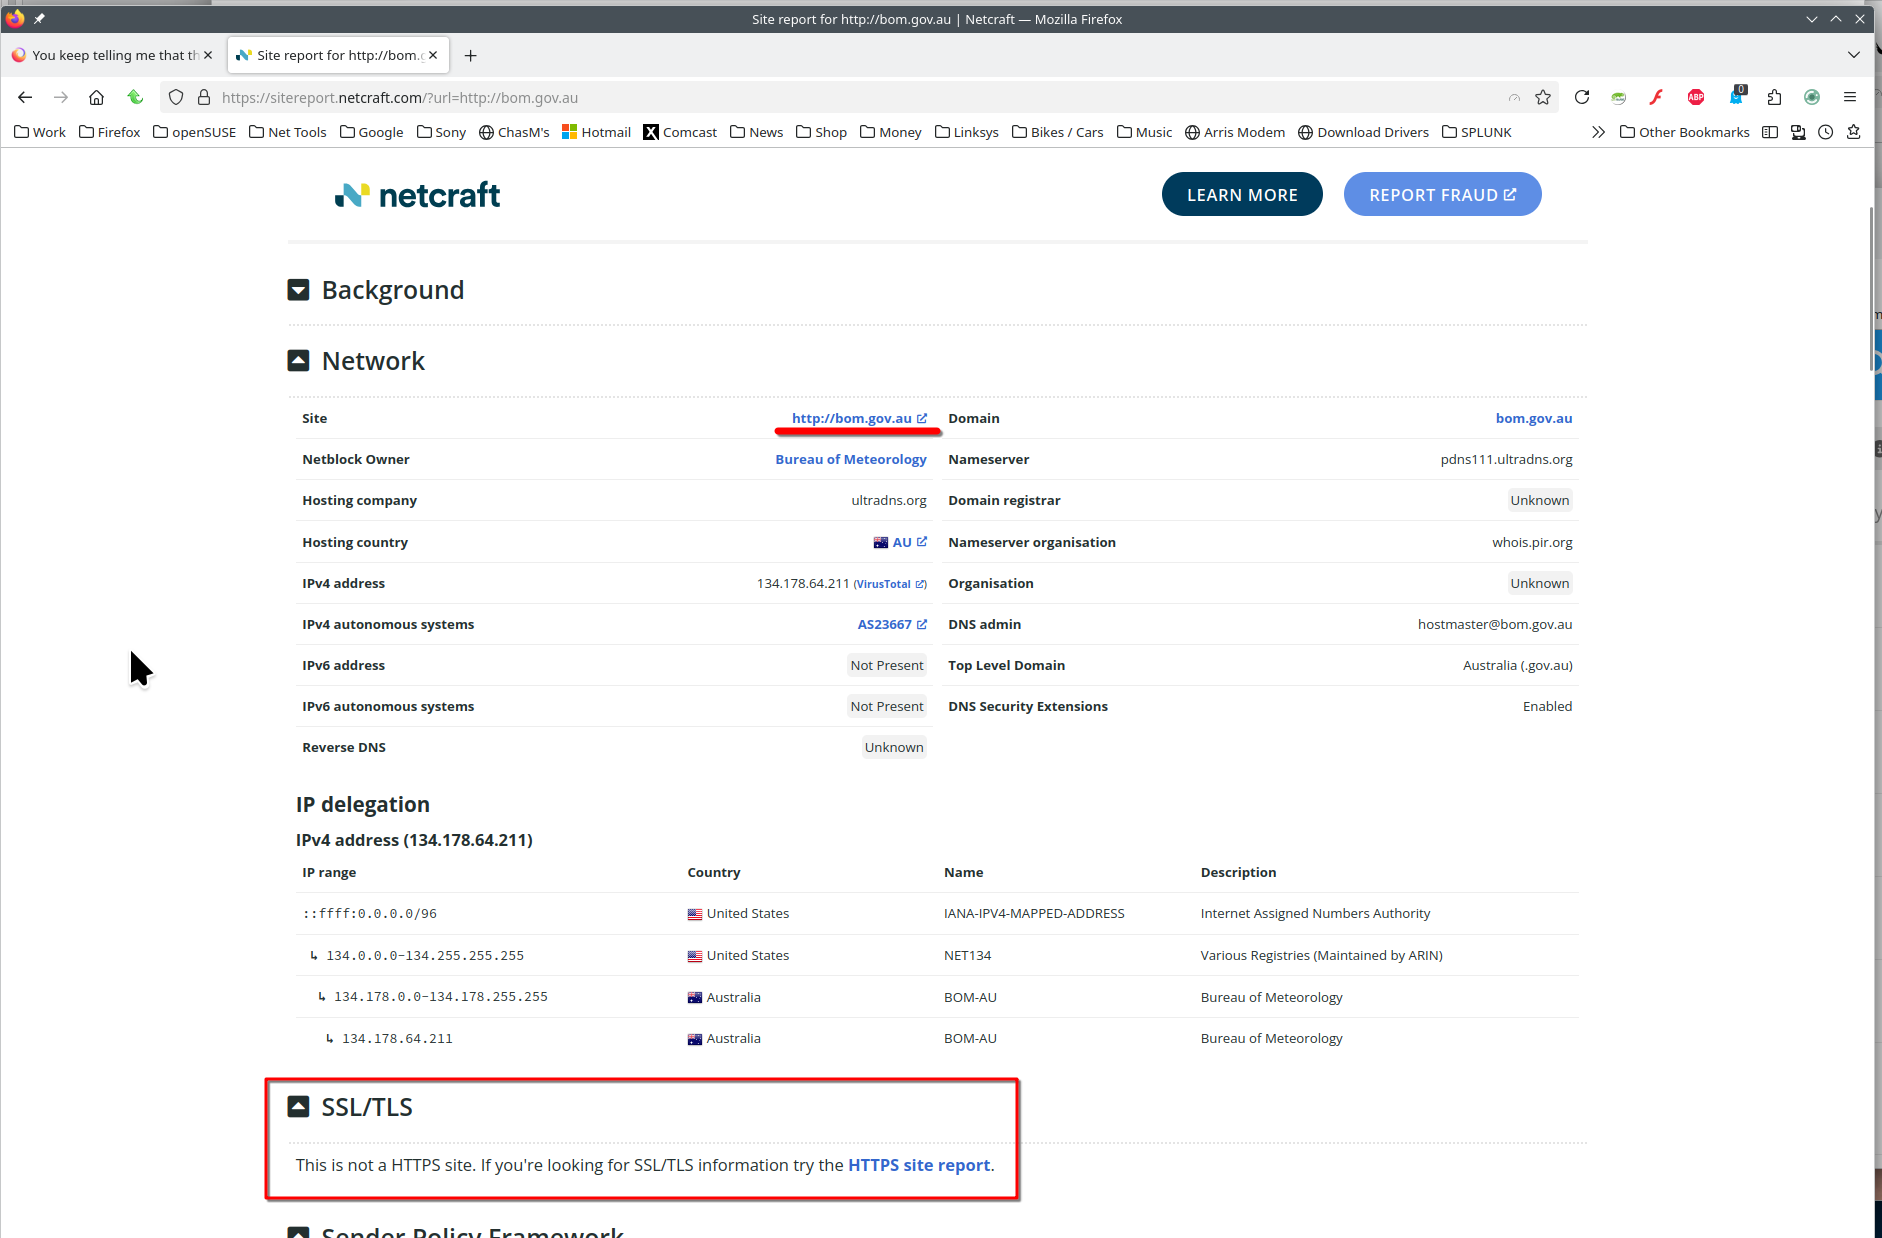The width and height of the screenshot is (1882, 1238).
Task: Open the Bureau of Meteorology netblock owner link
Action: coord(851,459)
